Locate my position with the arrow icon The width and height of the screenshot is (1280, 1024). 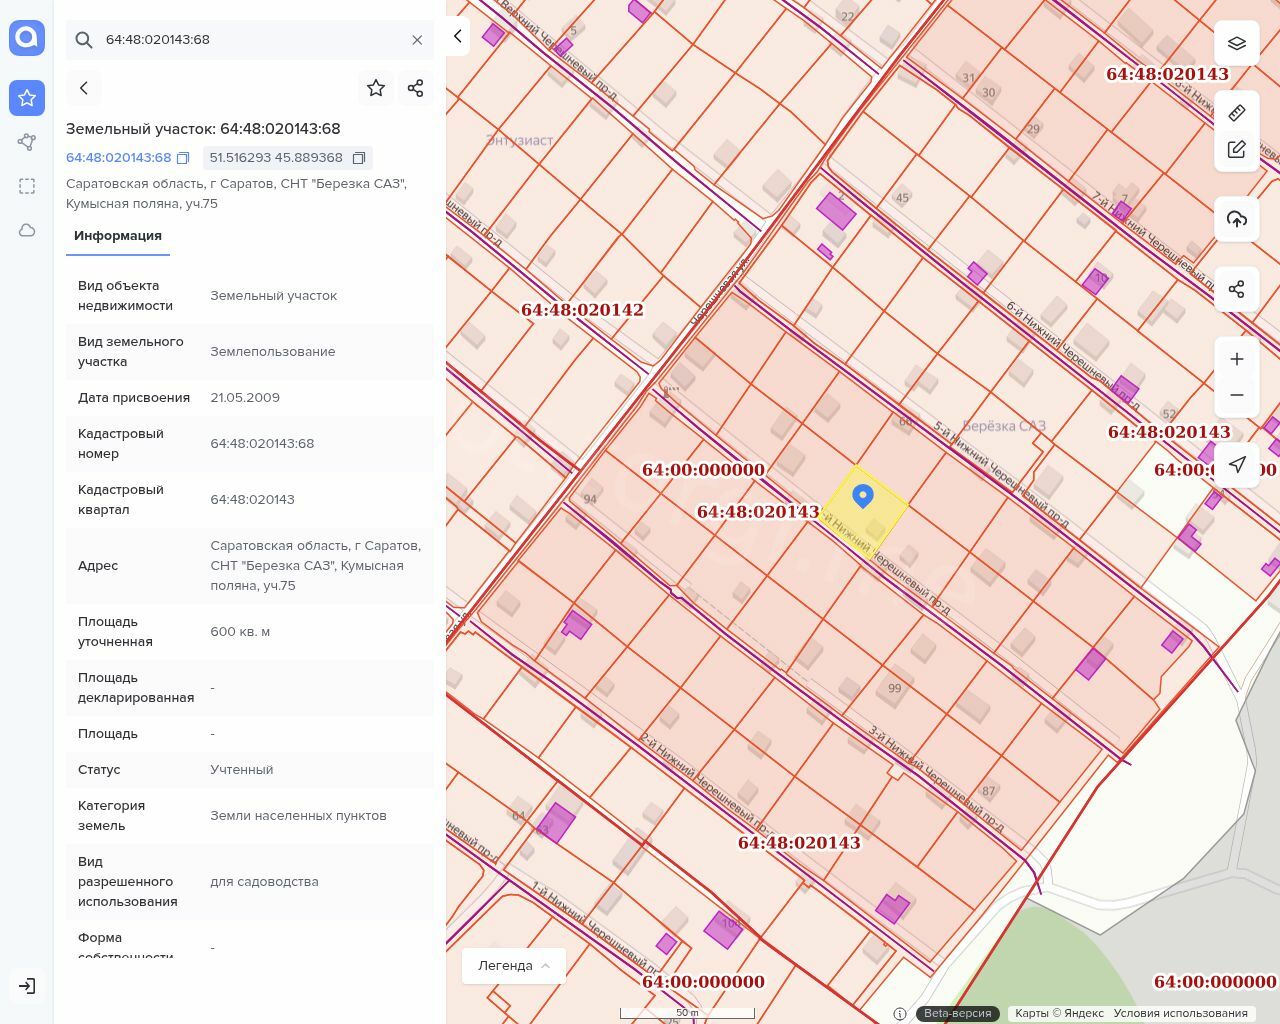[x=1237, y=464]
